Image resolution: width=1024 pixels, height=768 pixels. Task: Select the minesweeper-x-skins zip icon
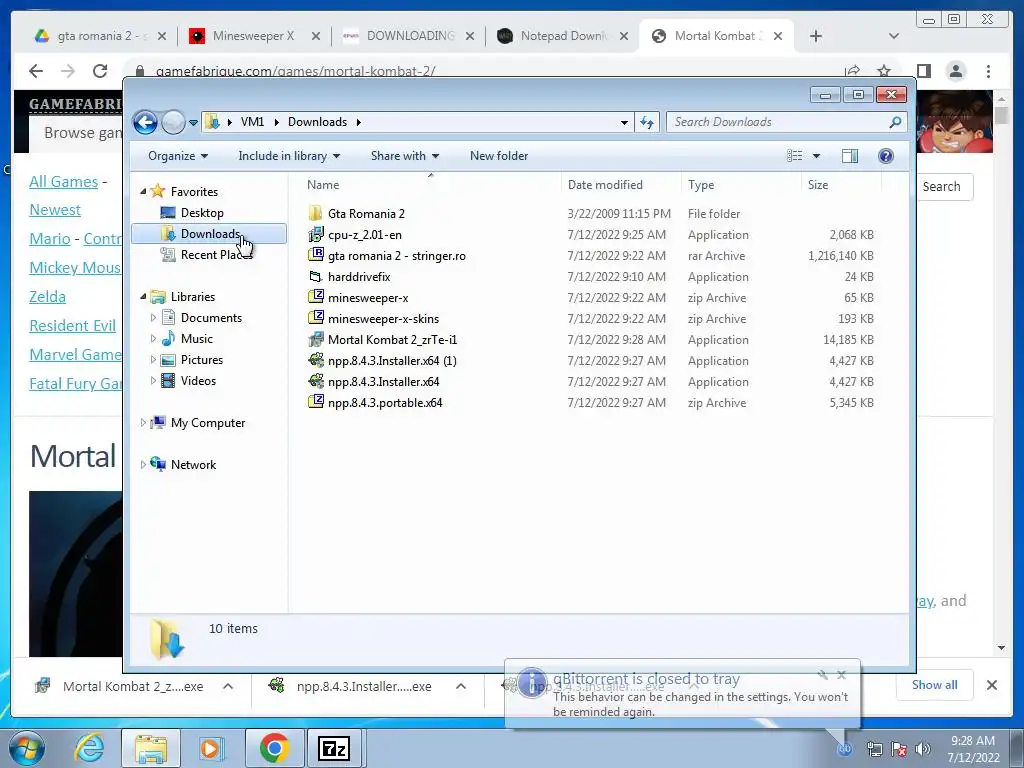click(x=315, y=319)
